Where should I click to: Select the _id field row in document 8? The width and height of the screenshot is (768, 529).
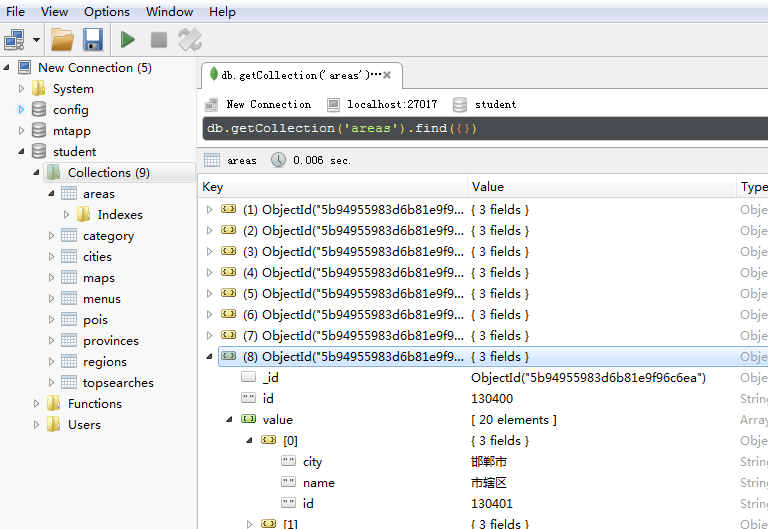pos(483,378)
